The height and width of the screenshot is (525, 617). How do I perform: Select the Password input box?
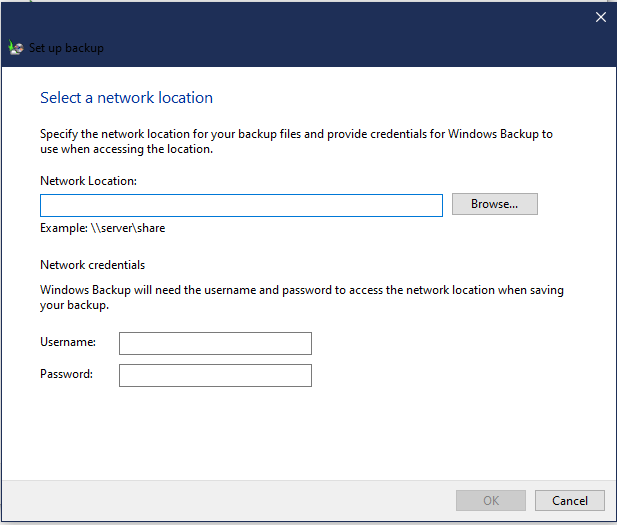(215, 375)
